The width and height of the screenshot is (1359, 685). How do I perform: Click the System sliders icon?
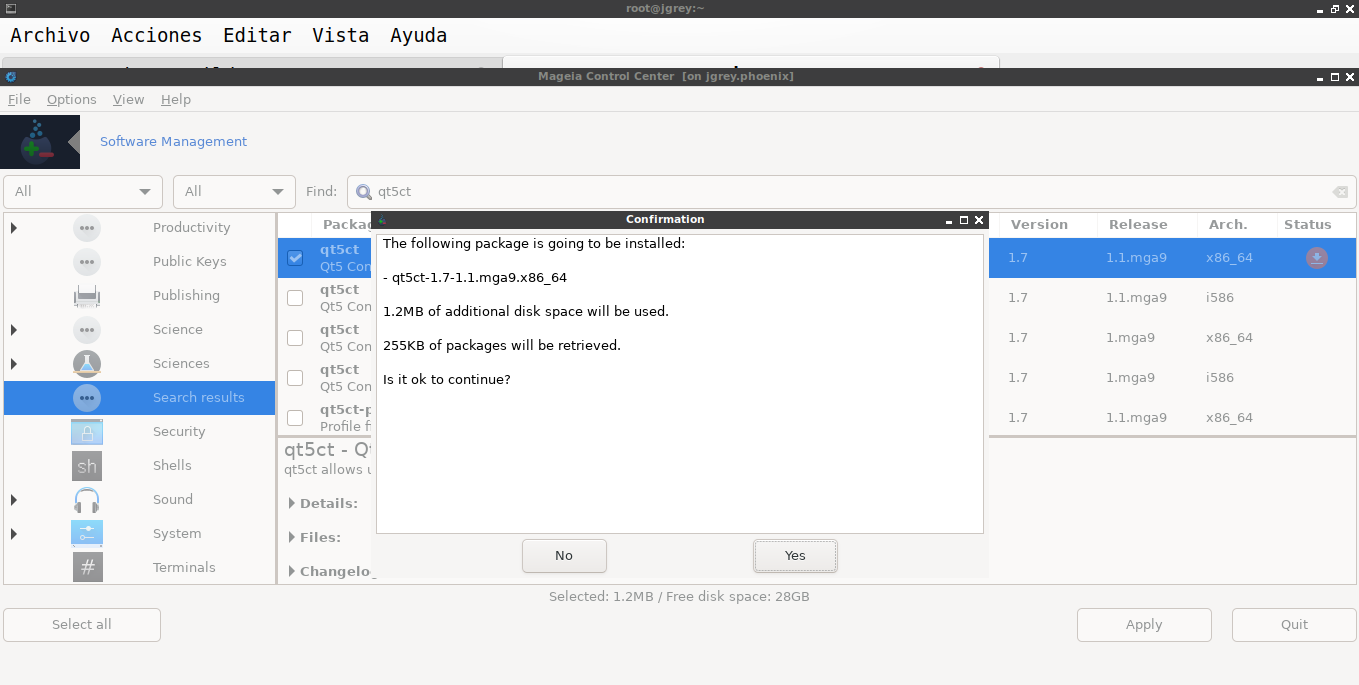(x=87, y=534)
